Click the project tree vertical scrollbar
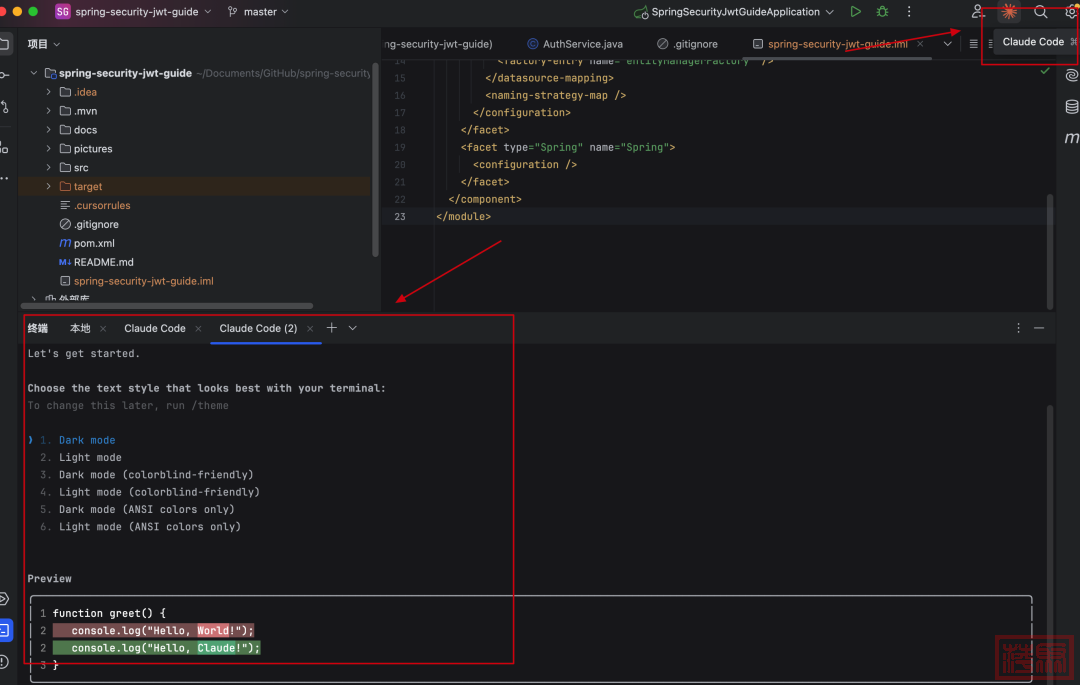 375,160
